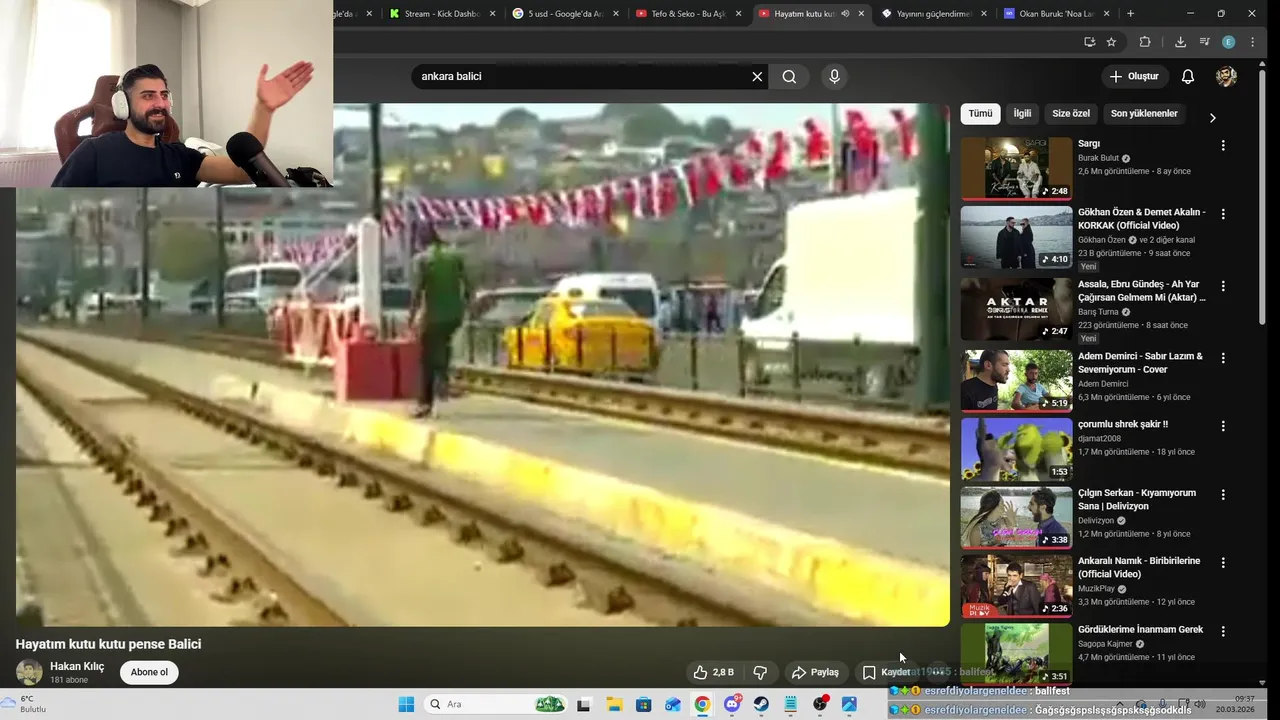1280x720 pixels.
Task: Open the çorumlu shrek şakir thumbnail
Action: (1016, 449)
